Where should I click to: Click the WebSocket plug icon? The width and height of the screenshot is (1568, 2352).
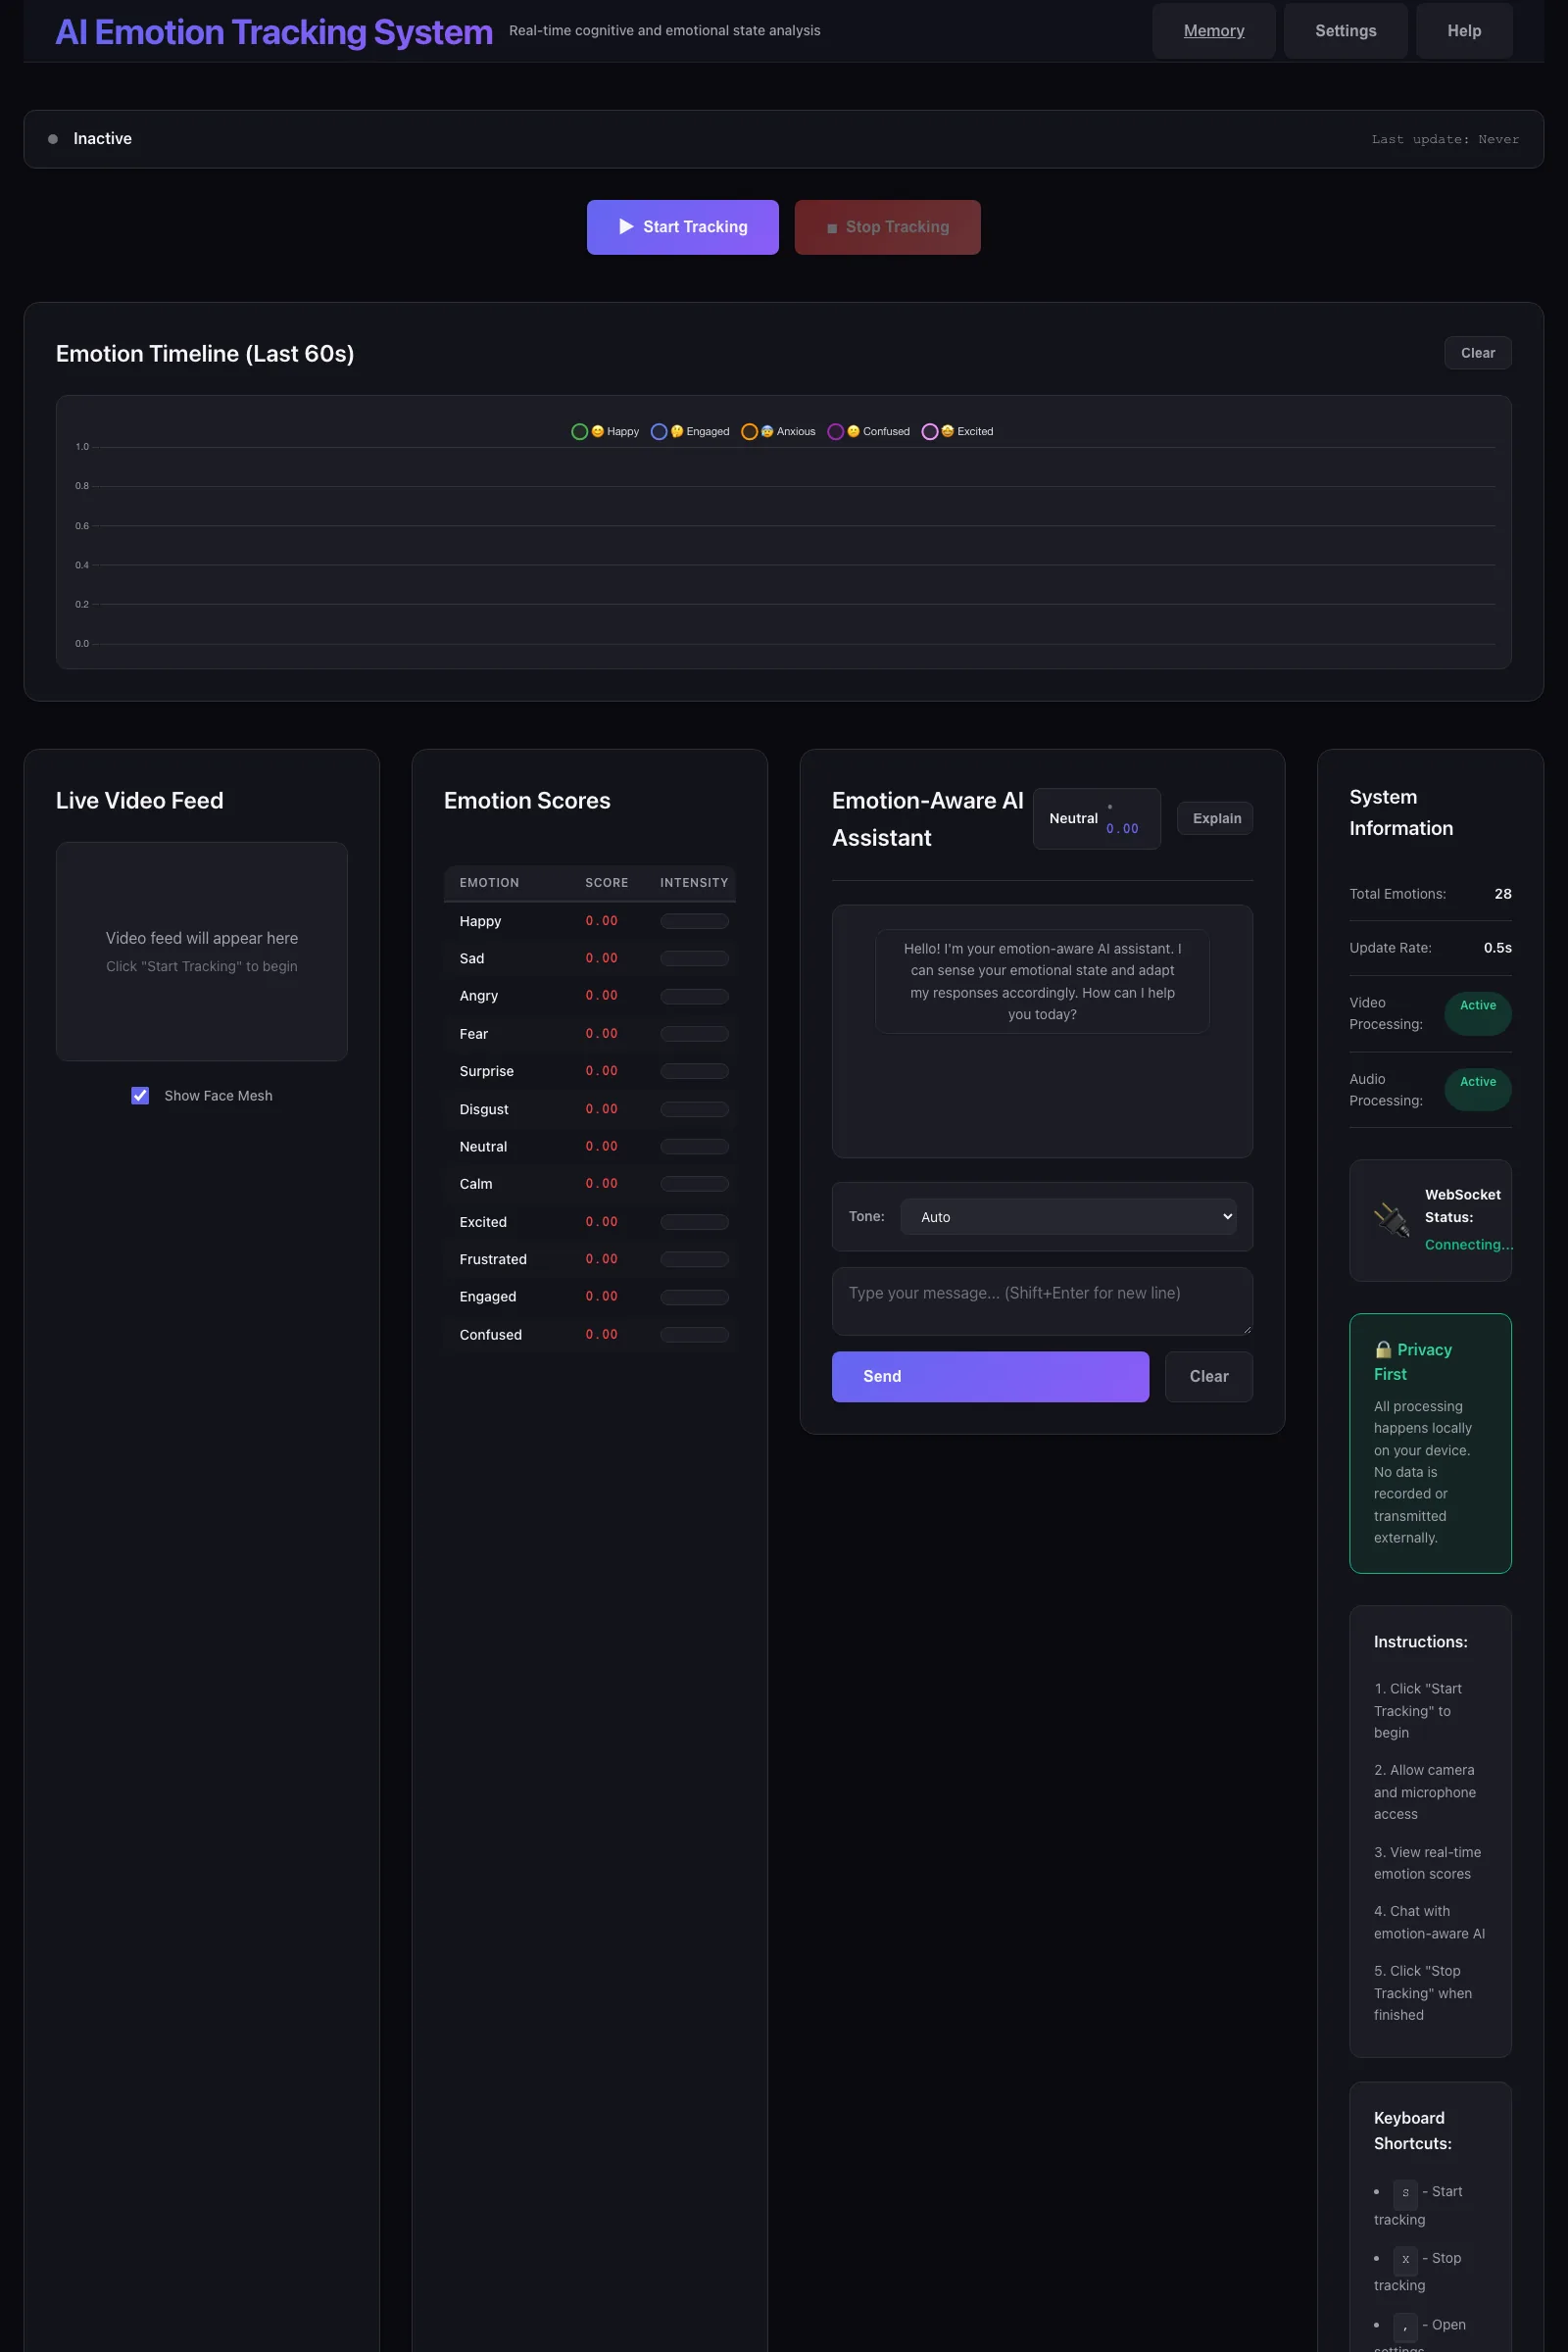[x=1391, y=1220]
